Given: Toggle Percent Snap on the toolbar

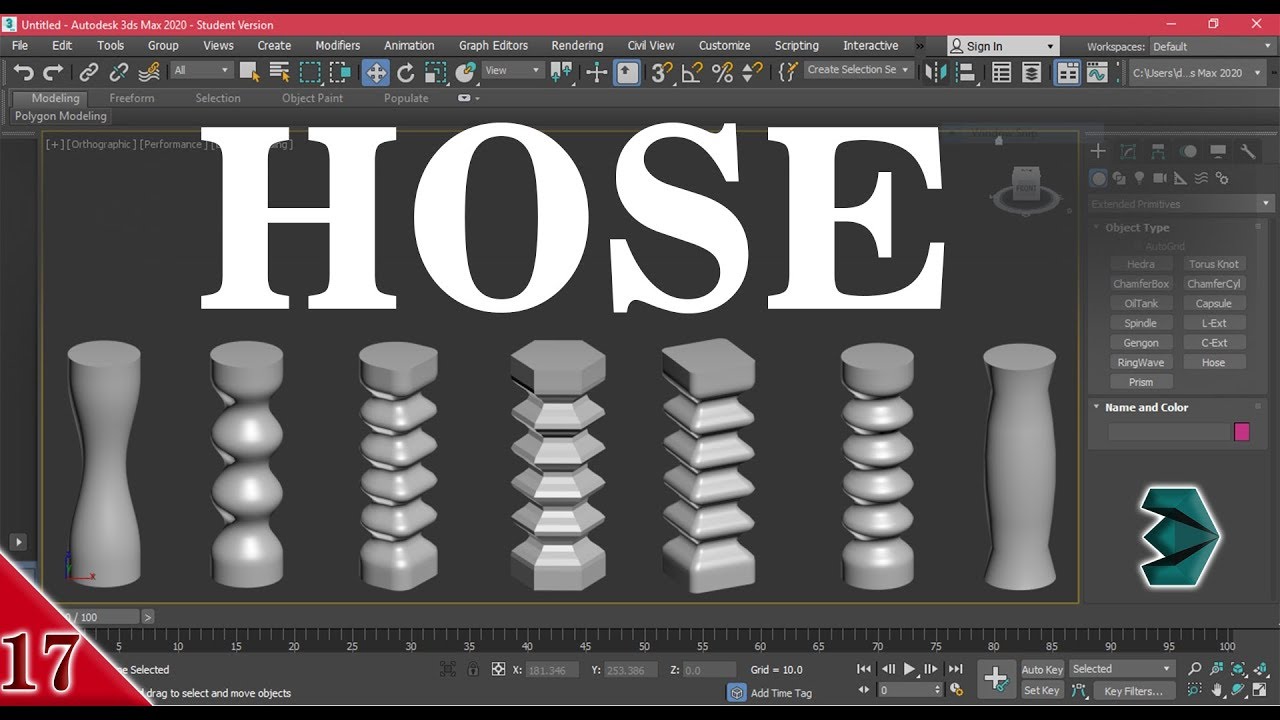Looking at the screenshot, I should tap(722, 72).
